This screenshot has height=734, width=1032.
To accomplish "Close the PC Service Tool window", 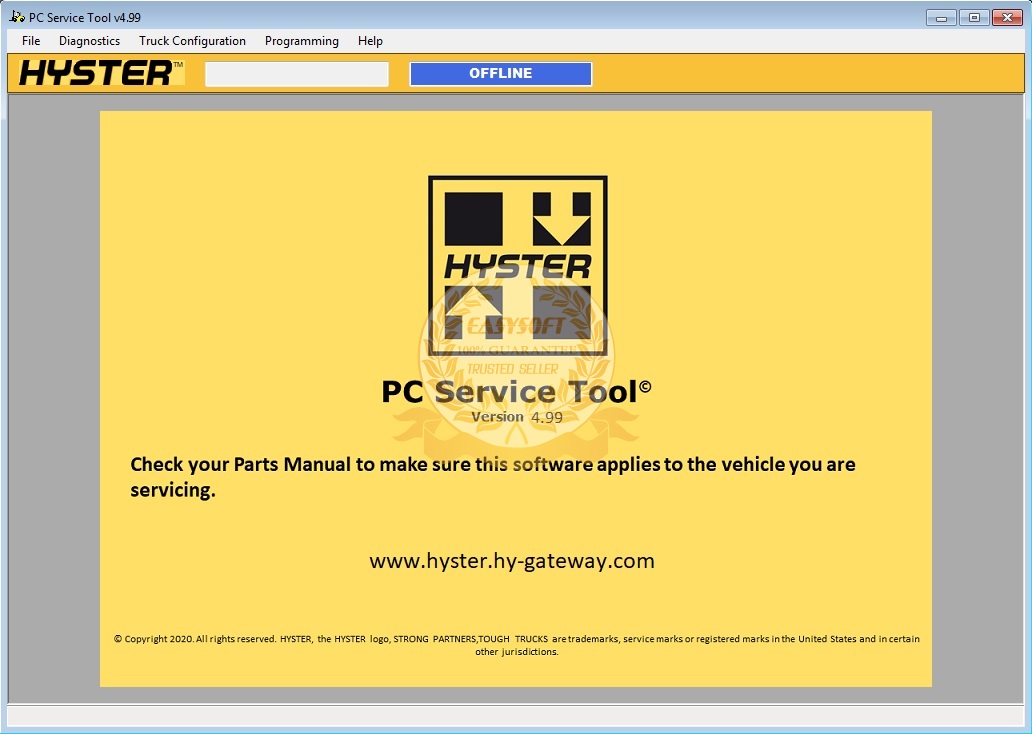I will 1007,18.
